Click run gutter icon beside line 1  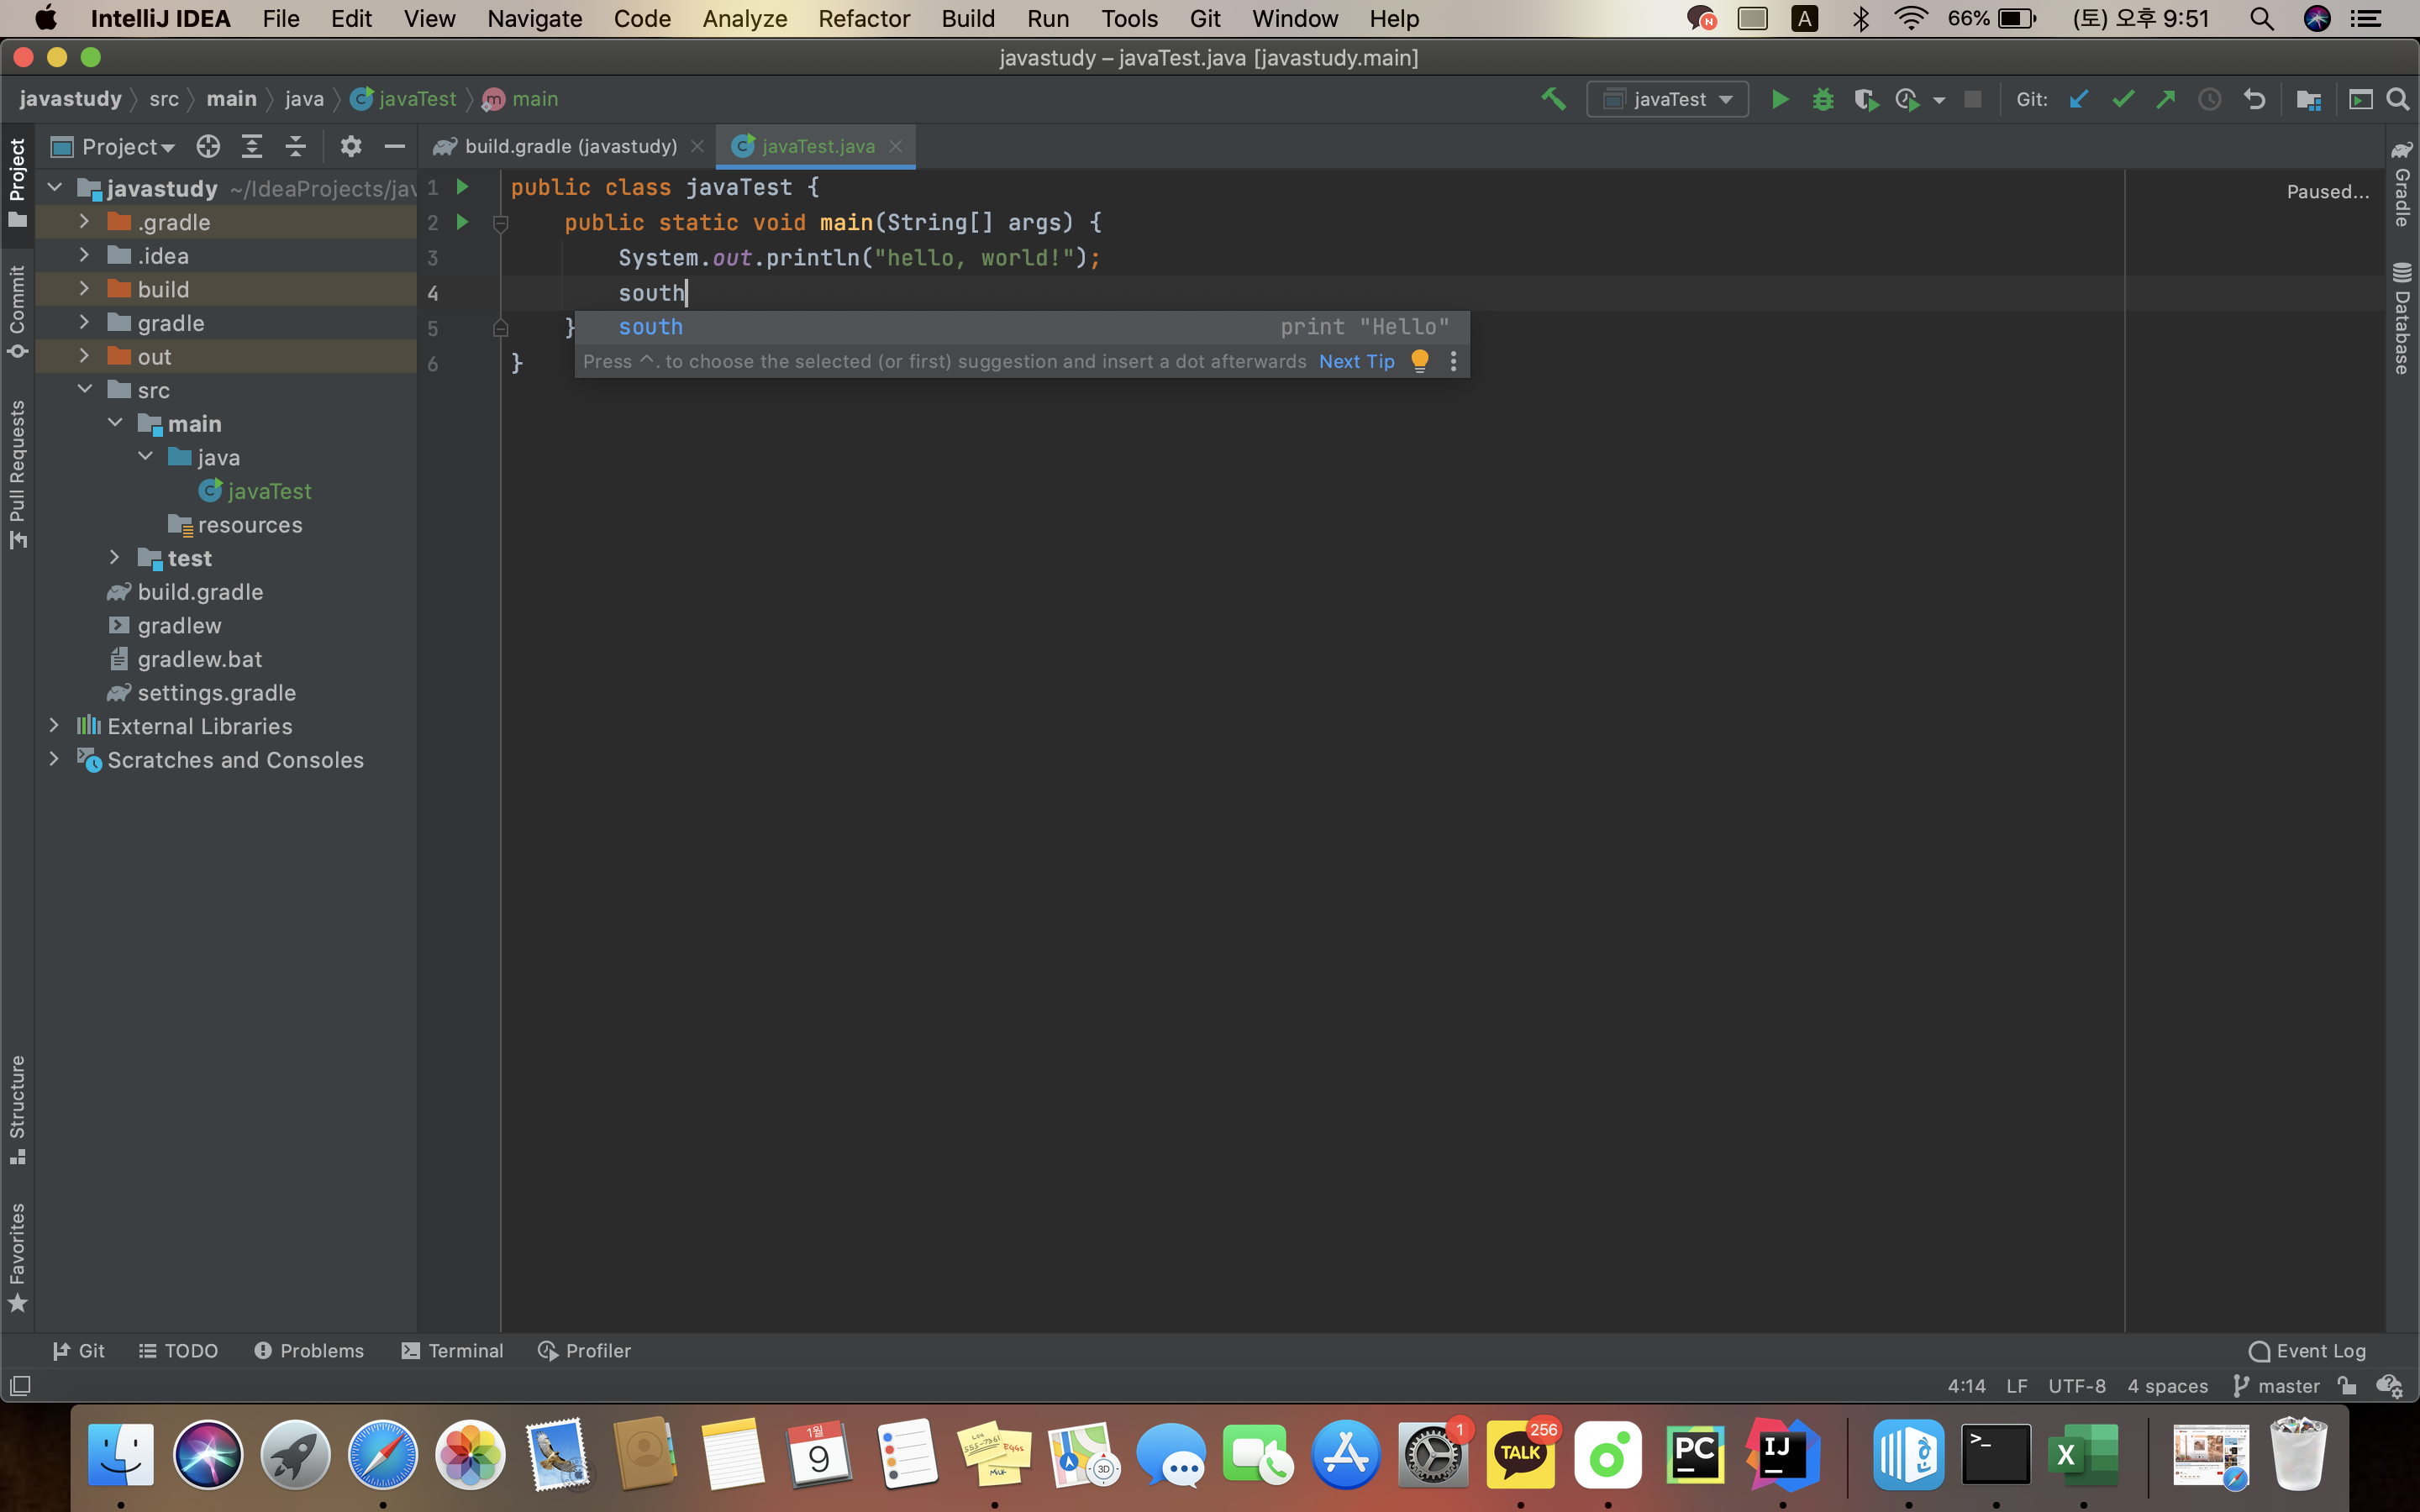coord(462,187)
